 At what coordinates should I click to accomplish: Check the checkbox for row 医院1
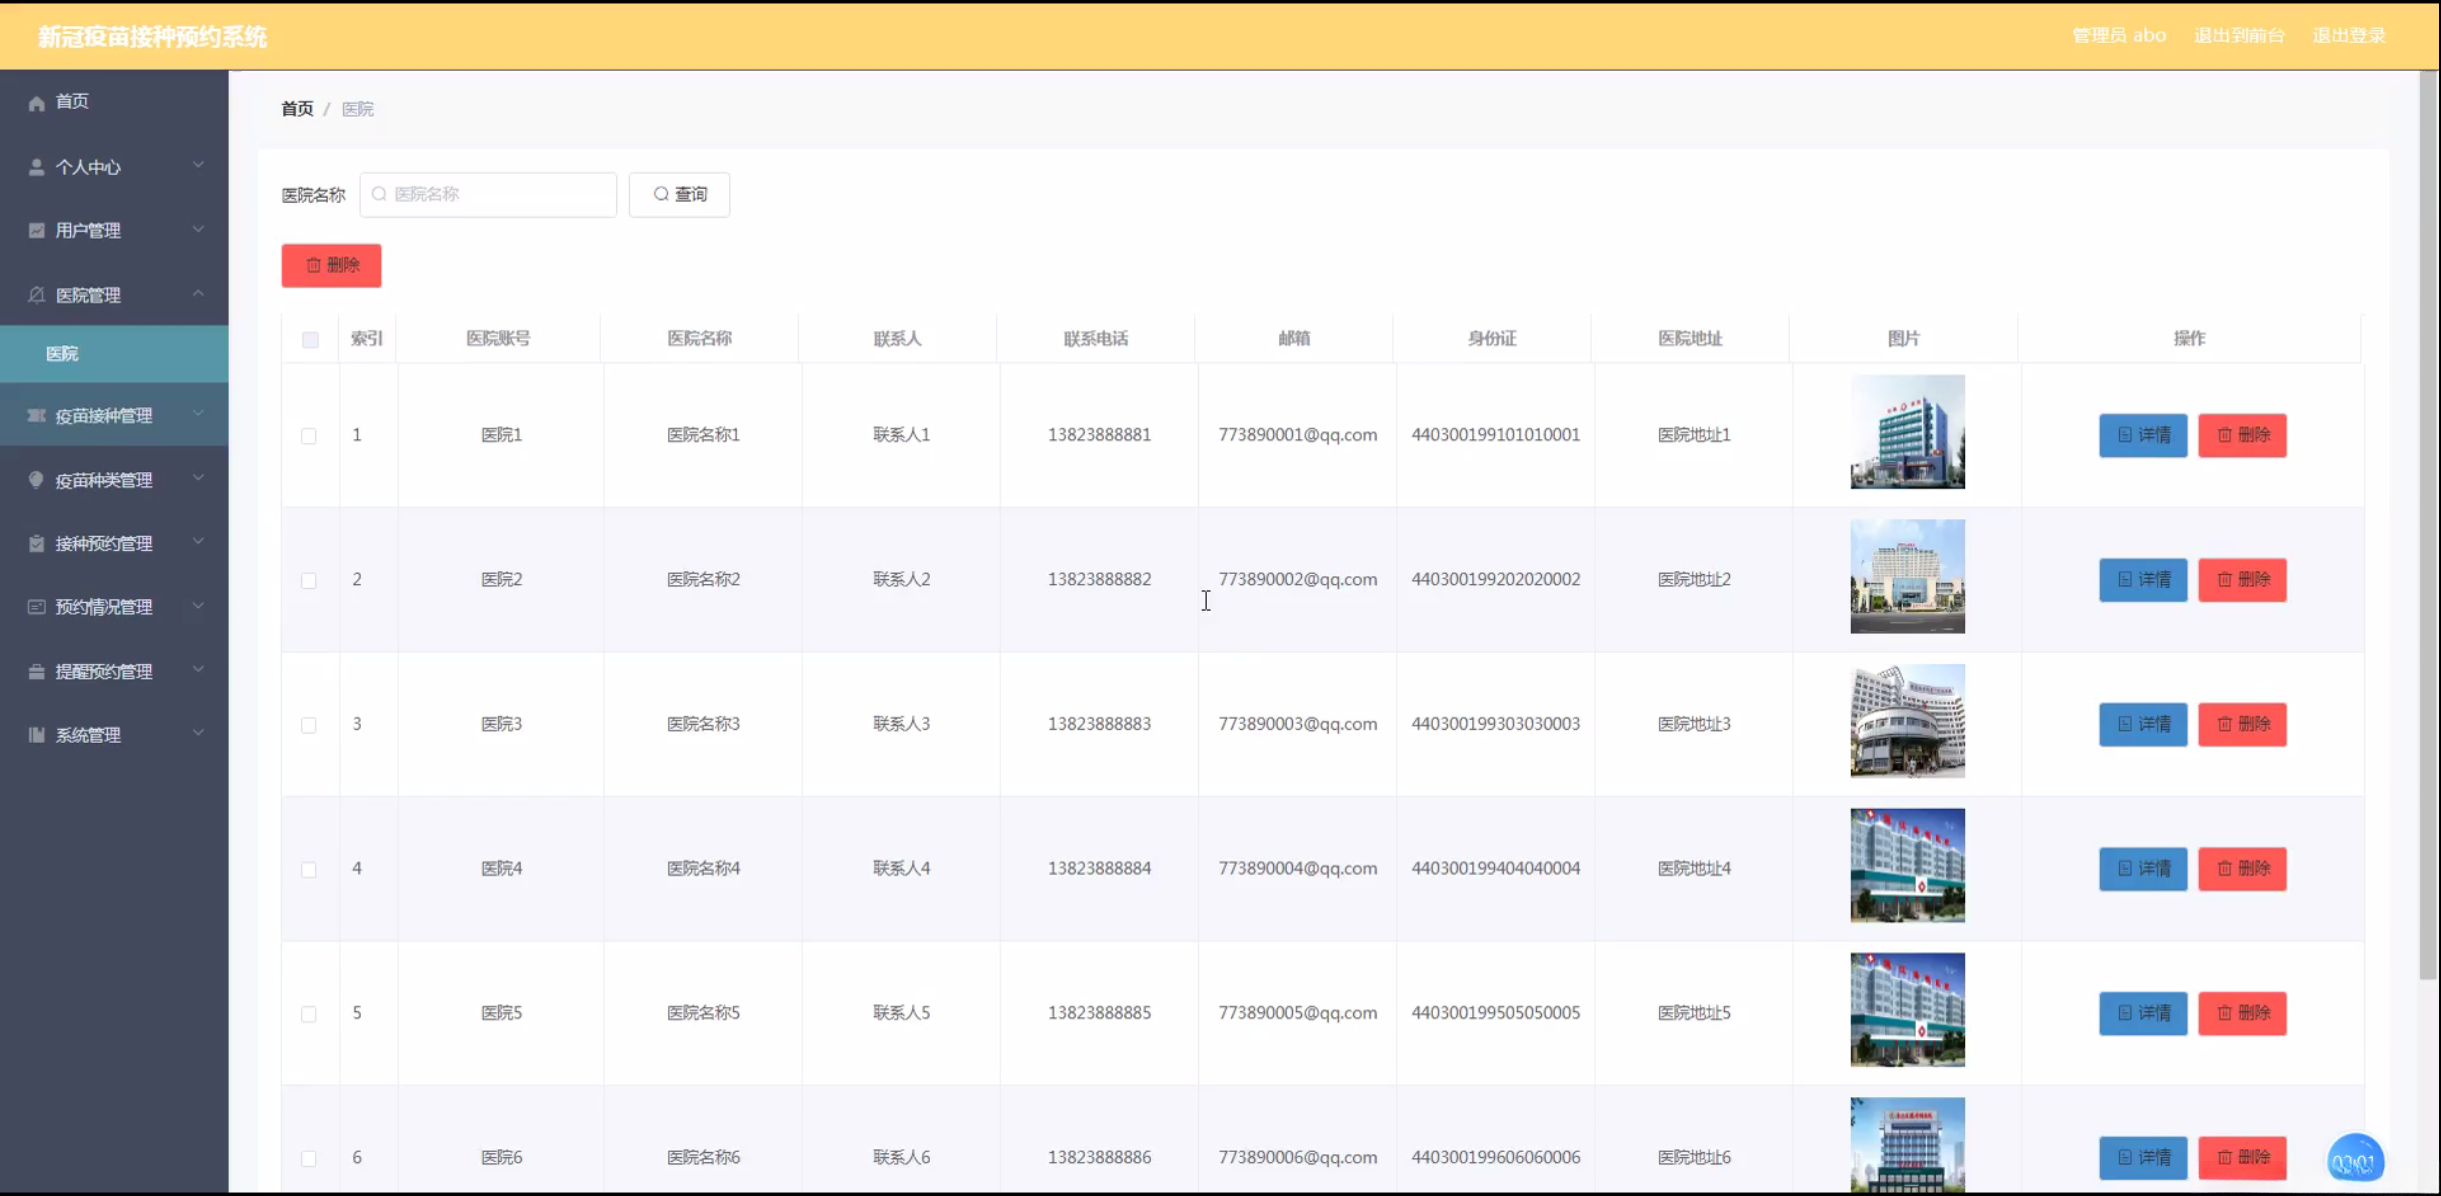click(309, 436)
